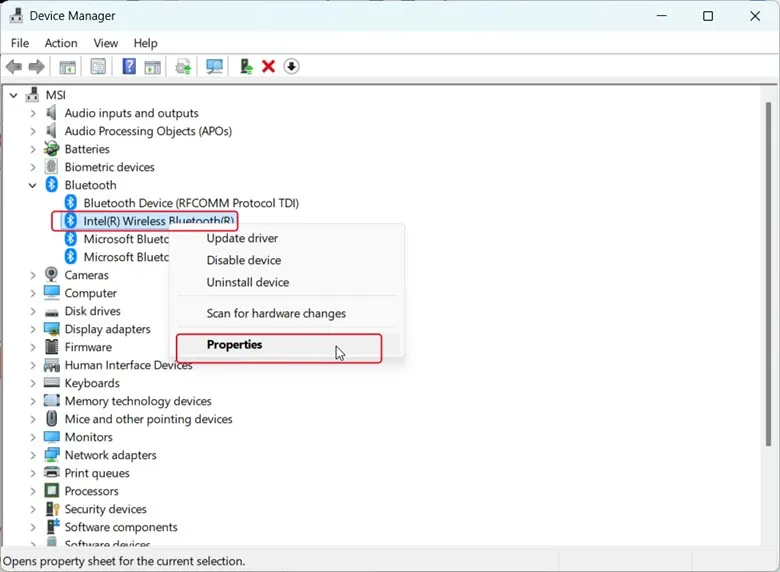Expand Audio inputs and outputs
This screenshot has width=780, height=572.
point(33,113)
